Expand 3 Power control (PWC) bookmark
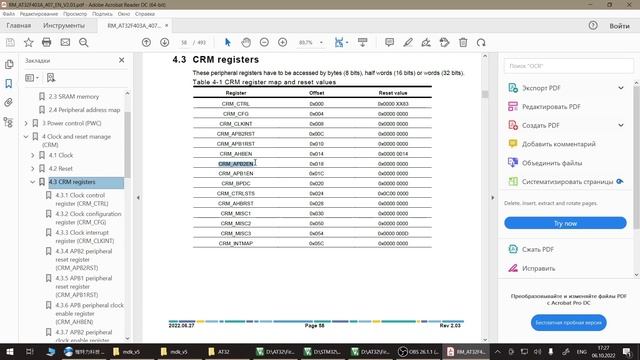Screen dimensions: 640x360 click(x=26, y=123)
